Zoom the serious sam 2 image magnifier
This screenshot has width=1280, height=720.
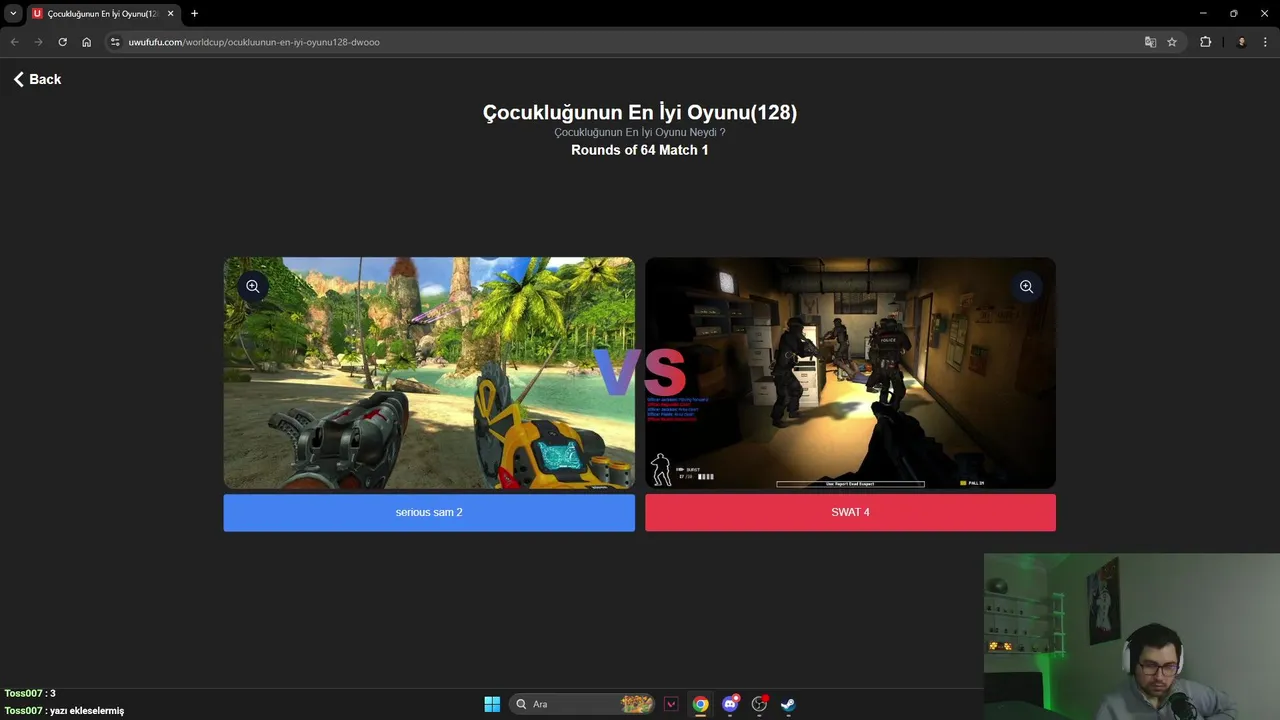click(253, 286)
